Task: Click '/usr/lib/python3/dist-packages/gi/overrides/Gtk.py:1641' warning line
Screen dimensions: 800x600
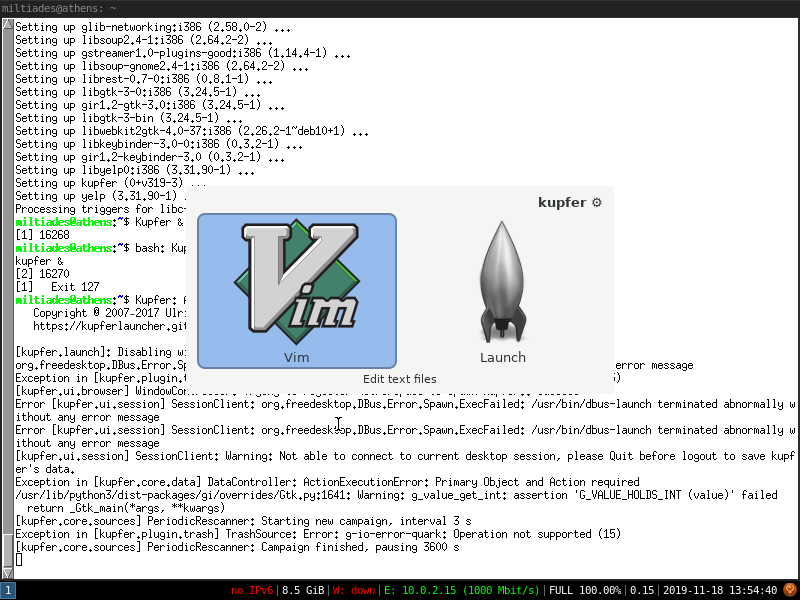Action: (x=396, y=495)
